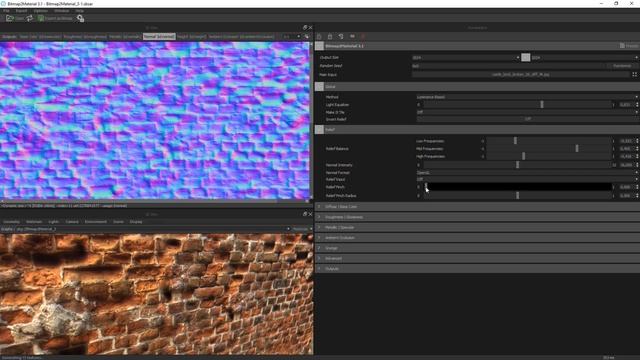This screenshot has height=360, width=640.
Task: Adjust the Relief Pinch Radius slider
Action: [518, 196]
